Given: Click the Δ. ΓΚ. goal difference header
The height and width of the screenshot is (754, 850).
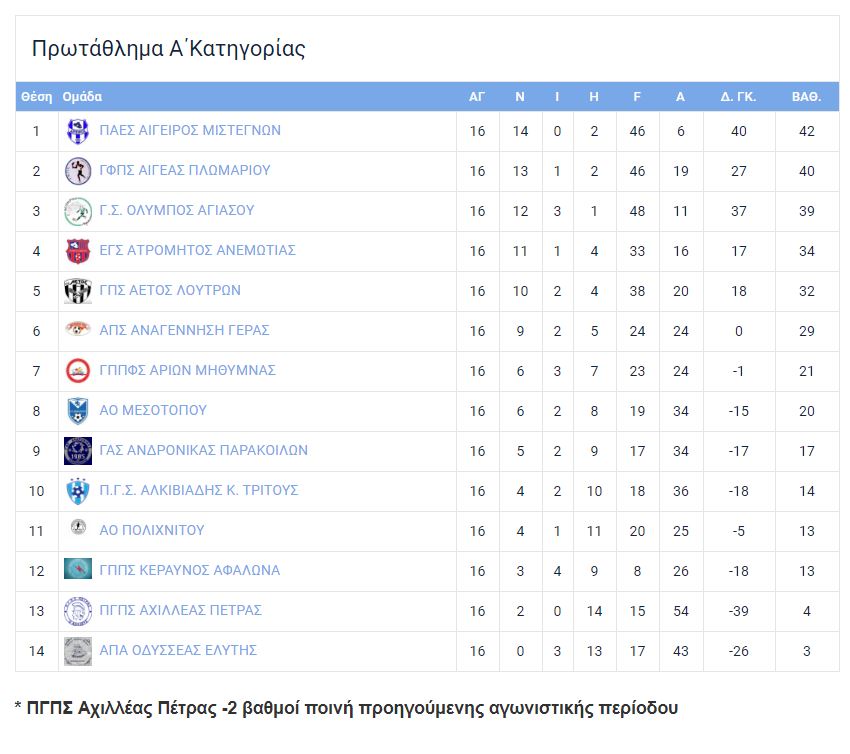Looking at the screenshot, I should [738, 97].
